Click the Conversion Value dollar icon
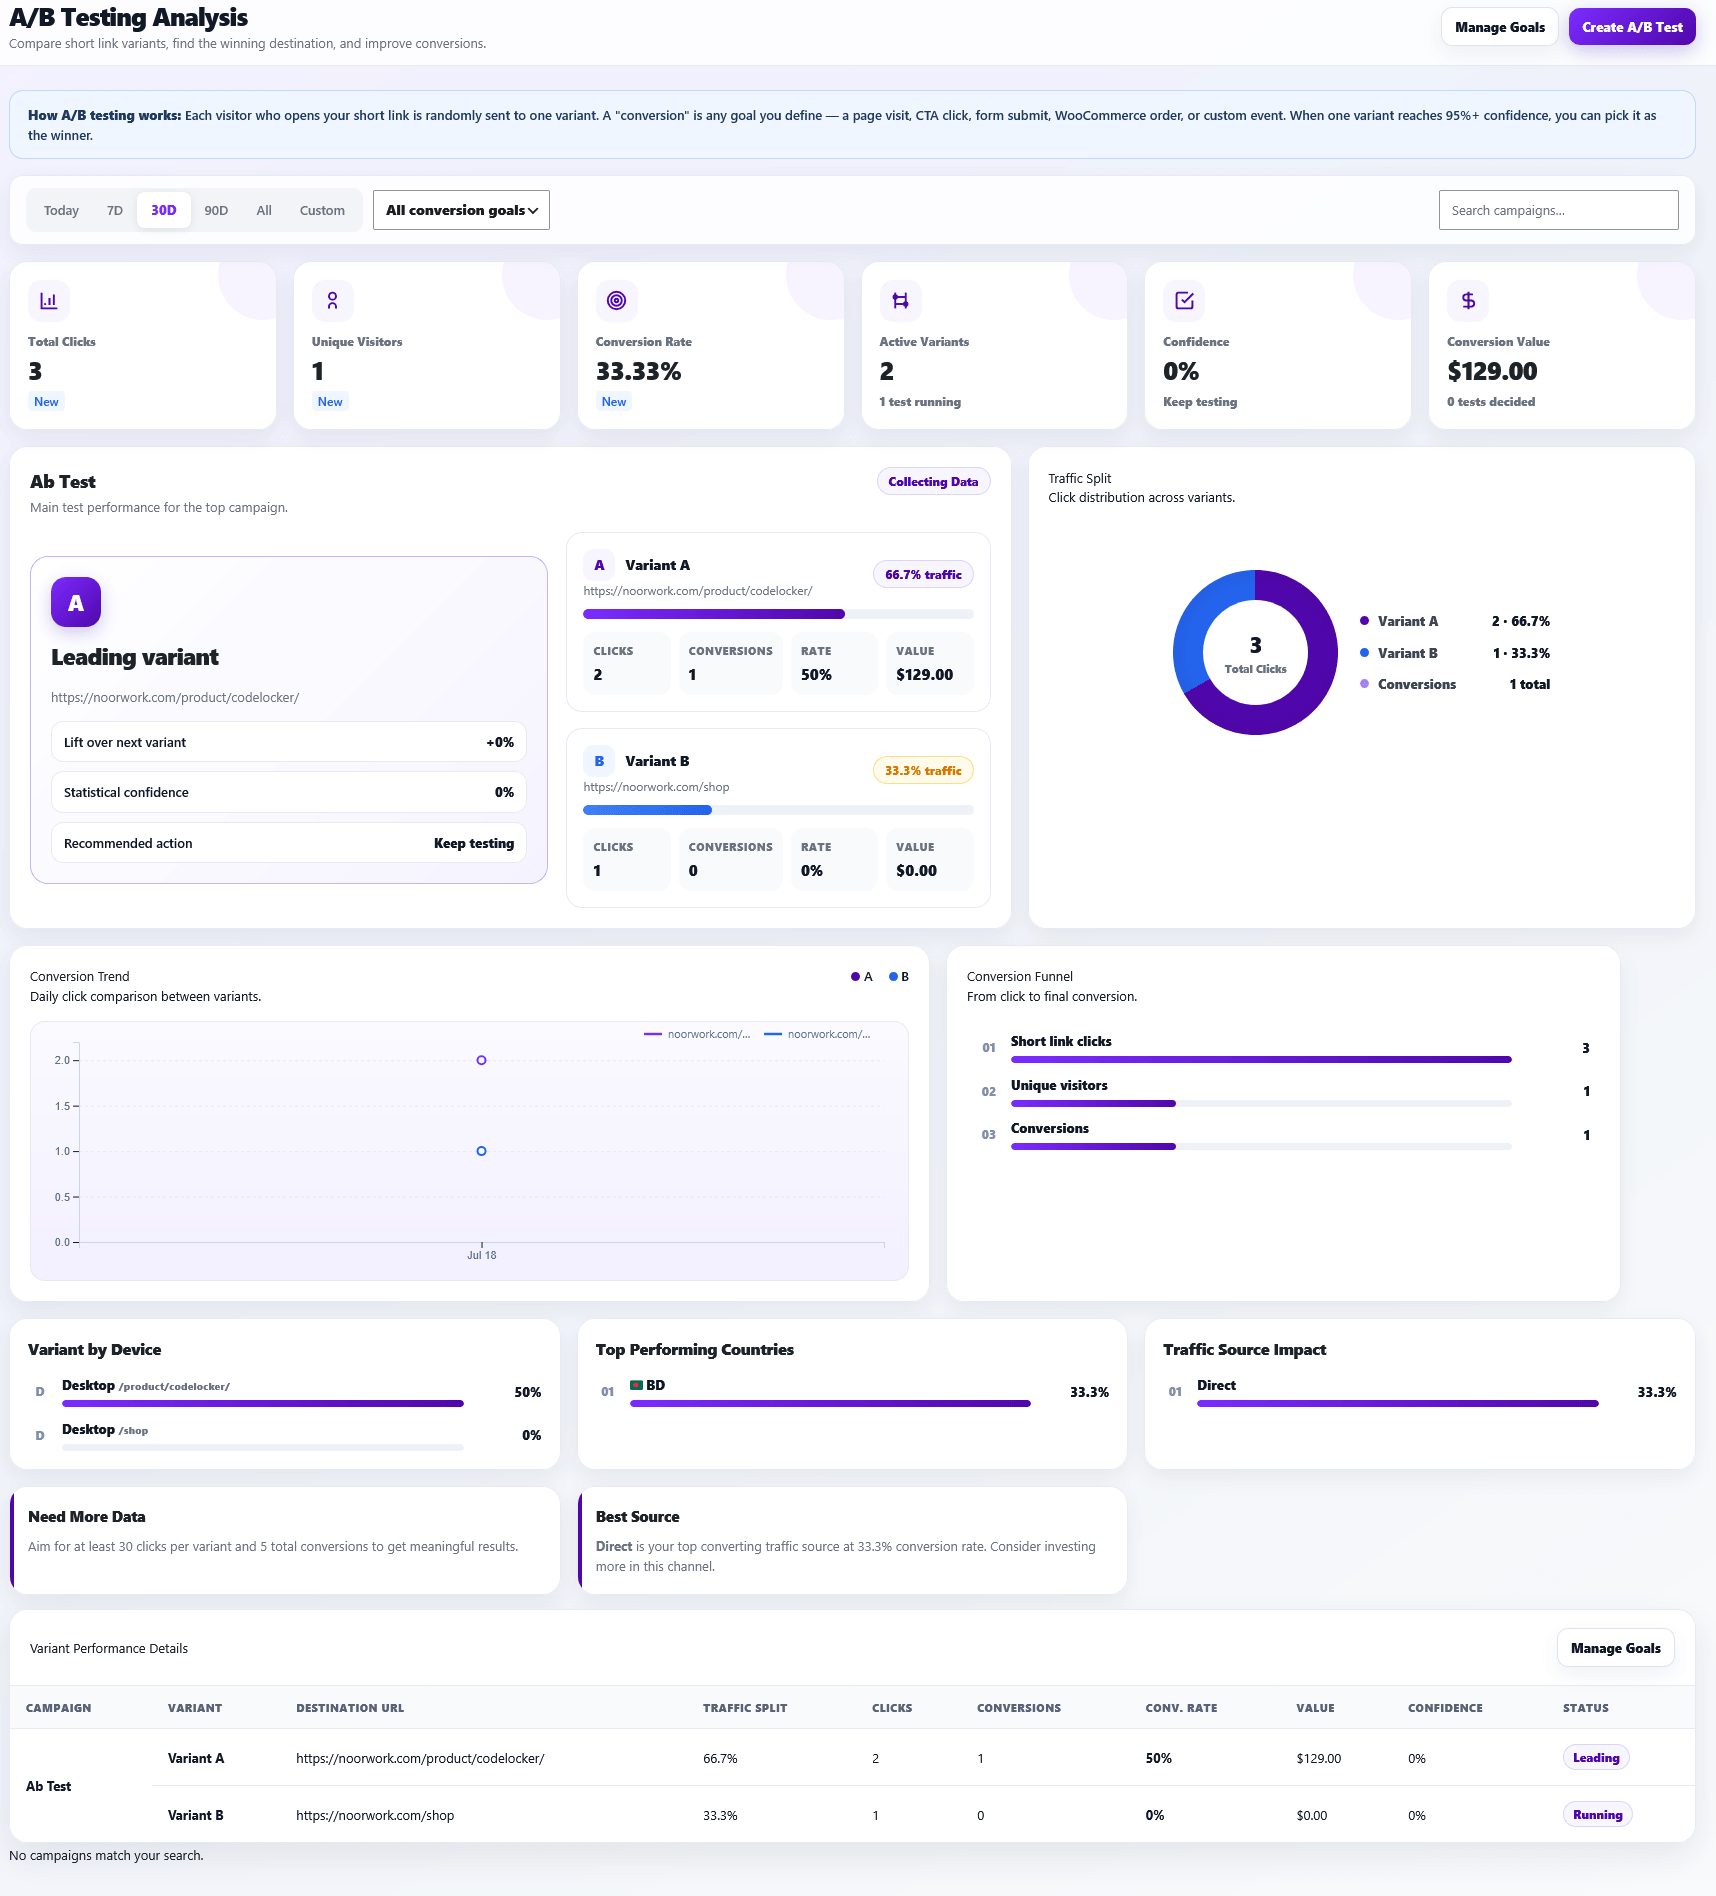 (1468, 300)
